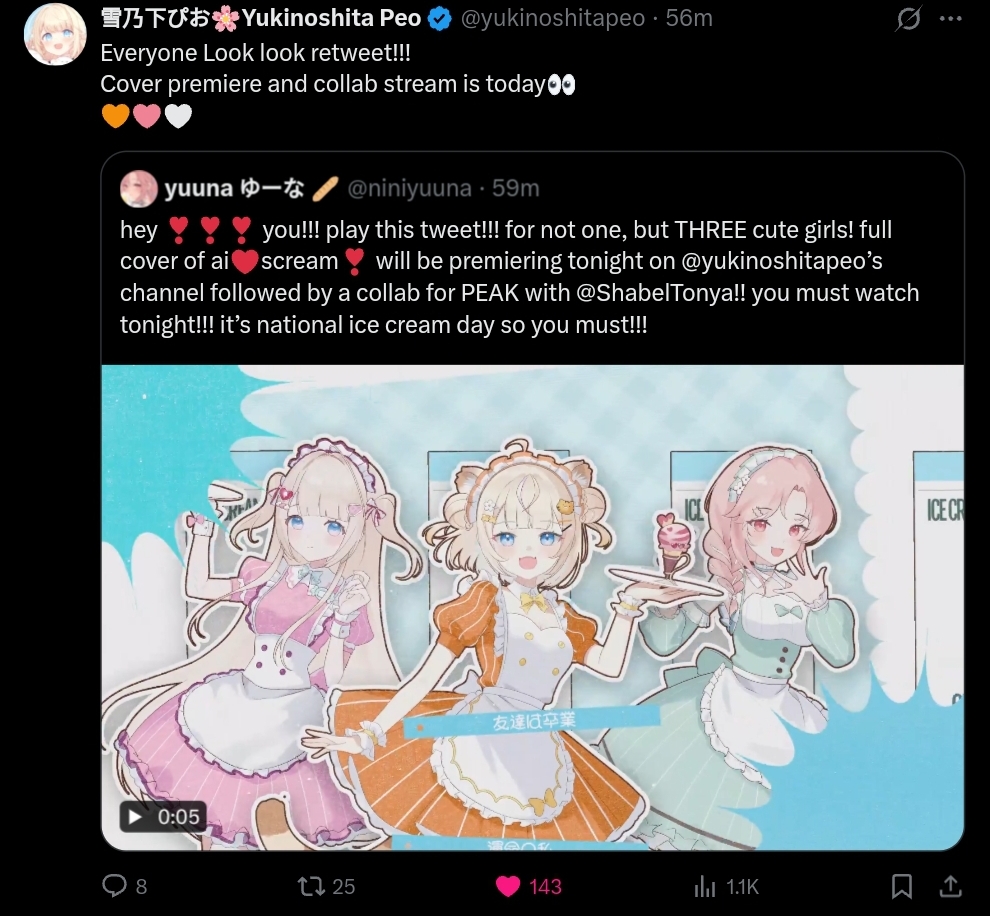
Task: Click the blue verified badge
Action: coord(440,19)
